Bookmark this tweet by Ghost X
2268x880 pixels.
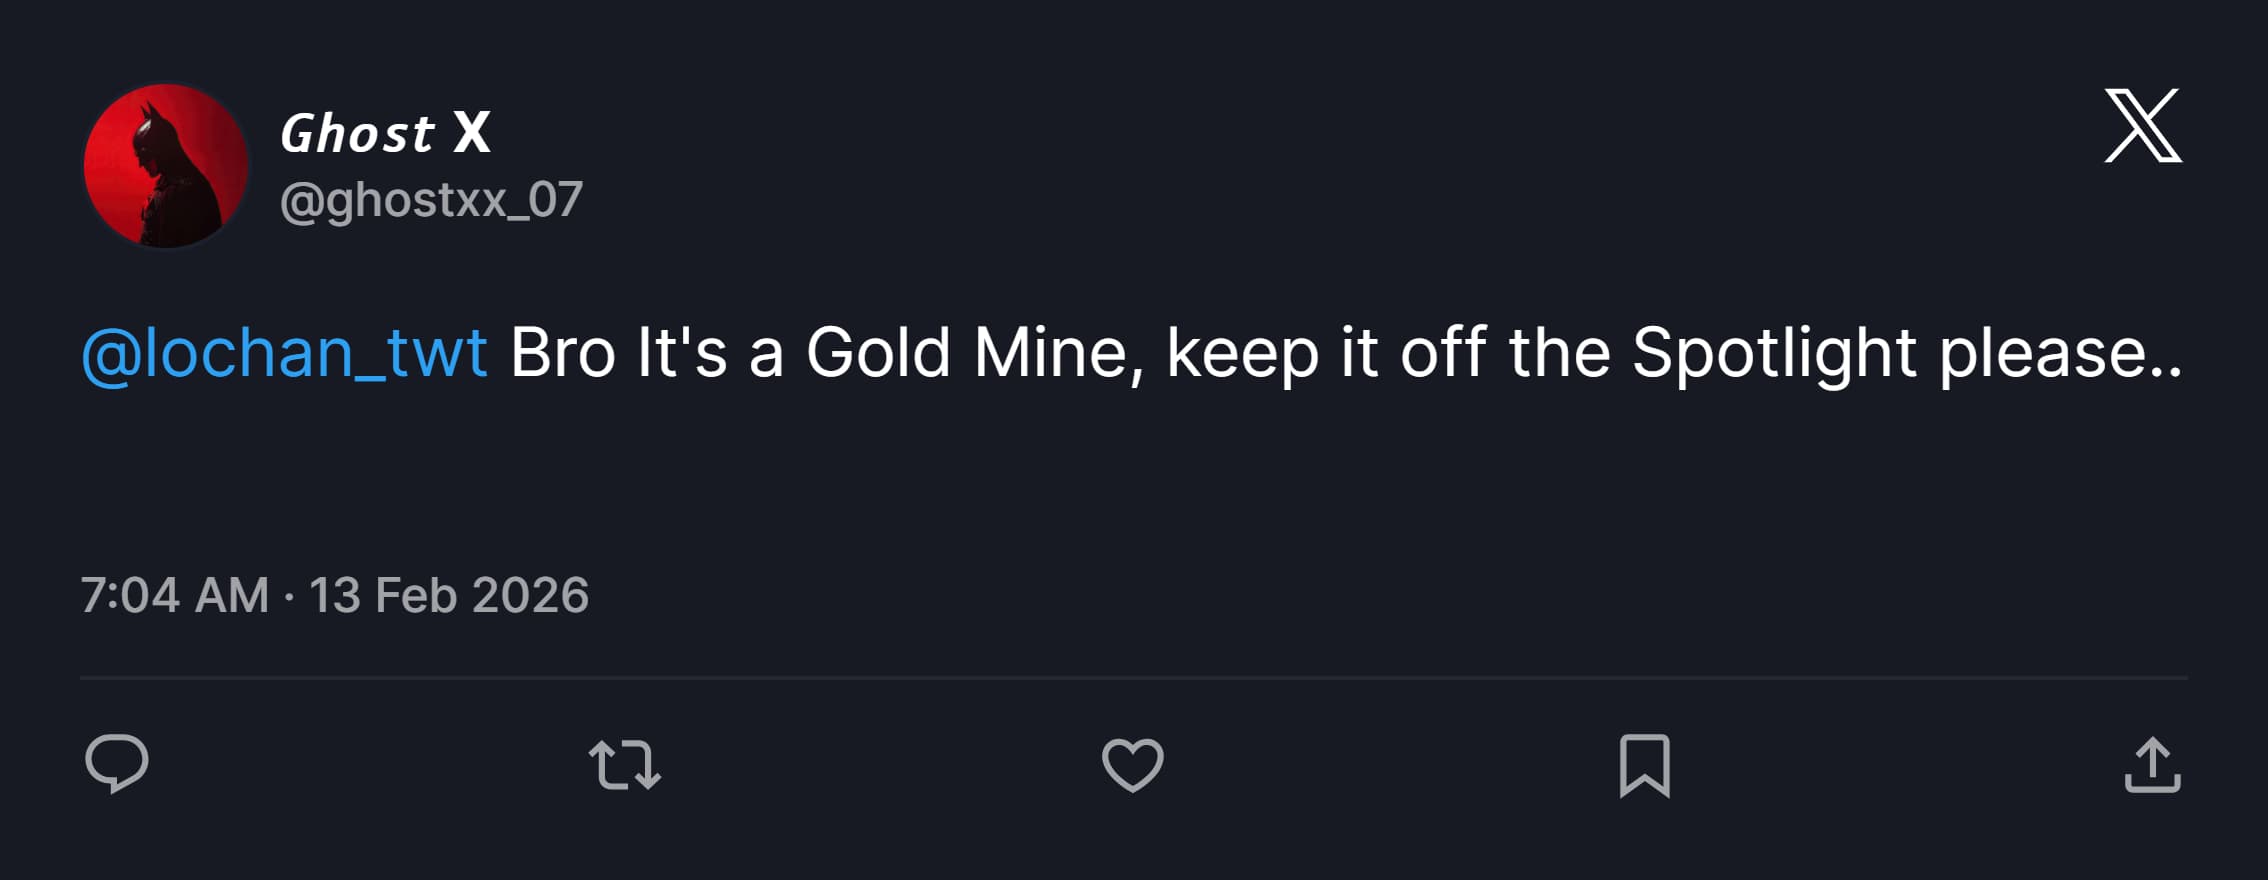[x=1645, y=766]
